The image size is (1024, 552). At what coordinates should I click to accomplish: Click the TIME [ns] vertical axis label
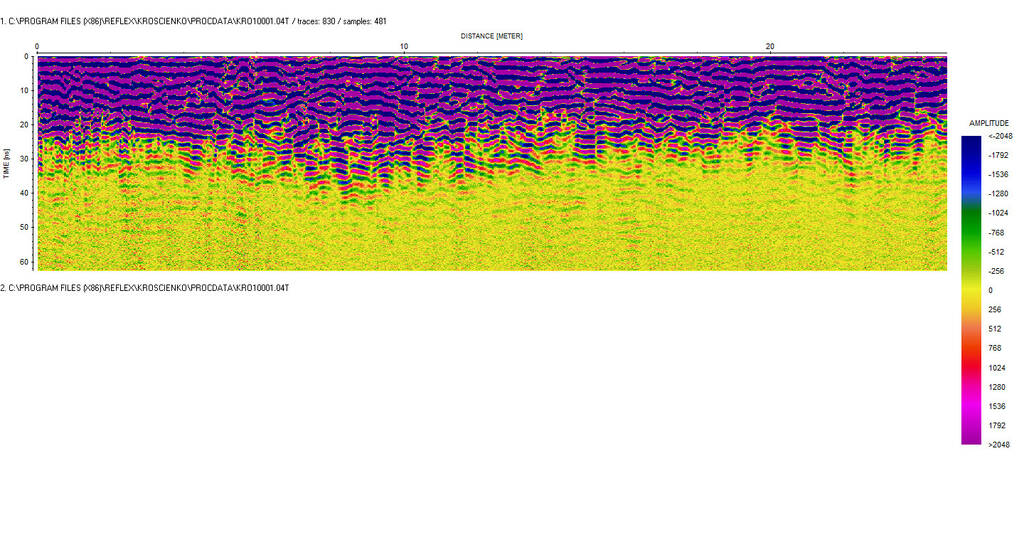(7, 163)
